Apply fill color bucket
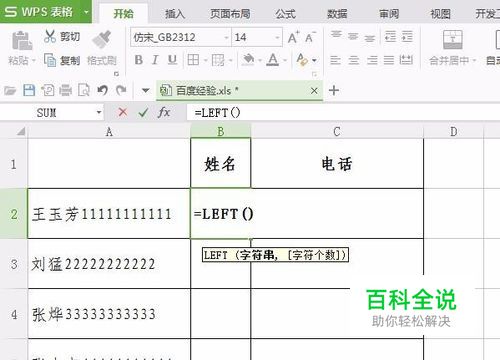The height and width of the screenshot is (360, 500). tap(249, 60)
